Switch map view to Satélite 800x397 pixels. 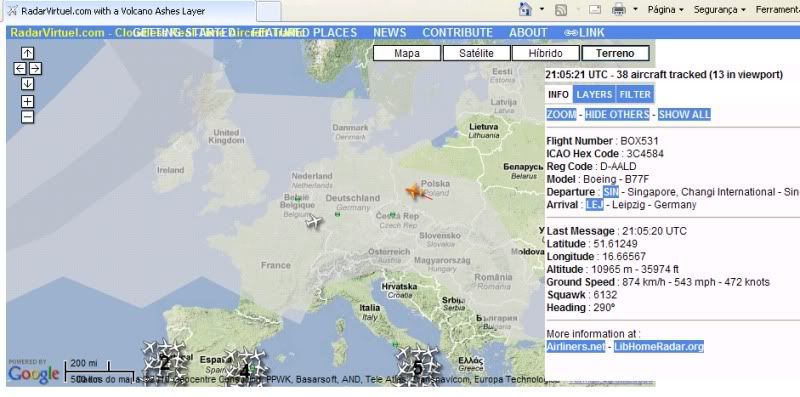[x=477, y=53]
